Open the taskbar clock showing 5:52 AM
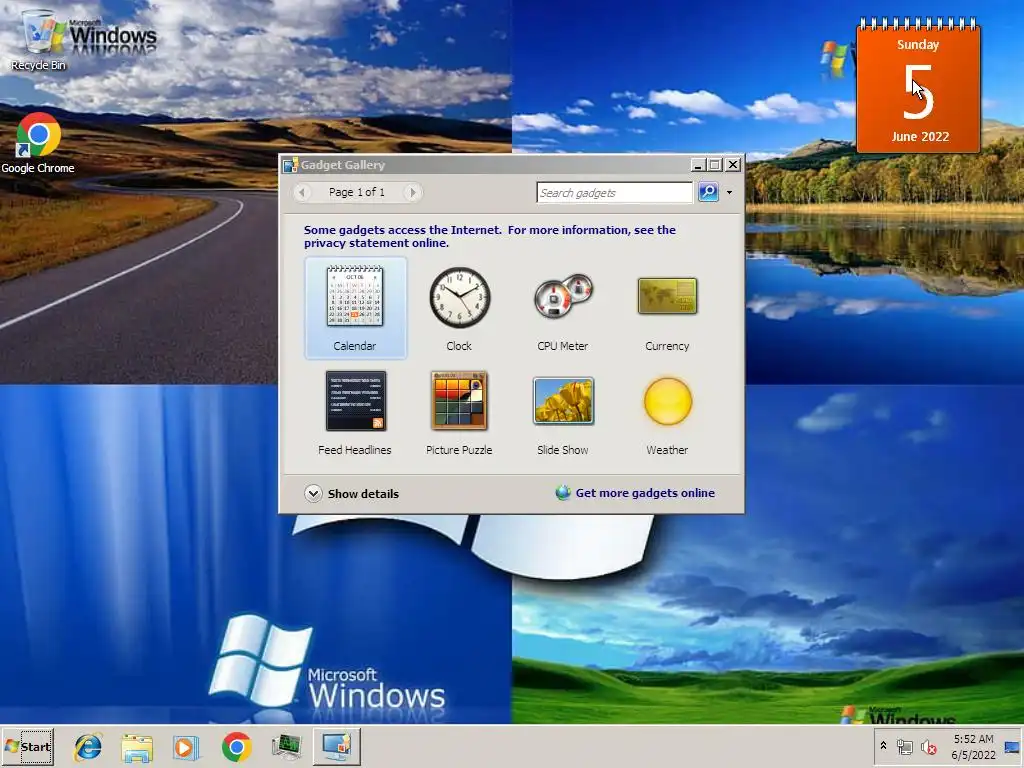The height and width of the screenshot is (768, 1024). (973, 747)
